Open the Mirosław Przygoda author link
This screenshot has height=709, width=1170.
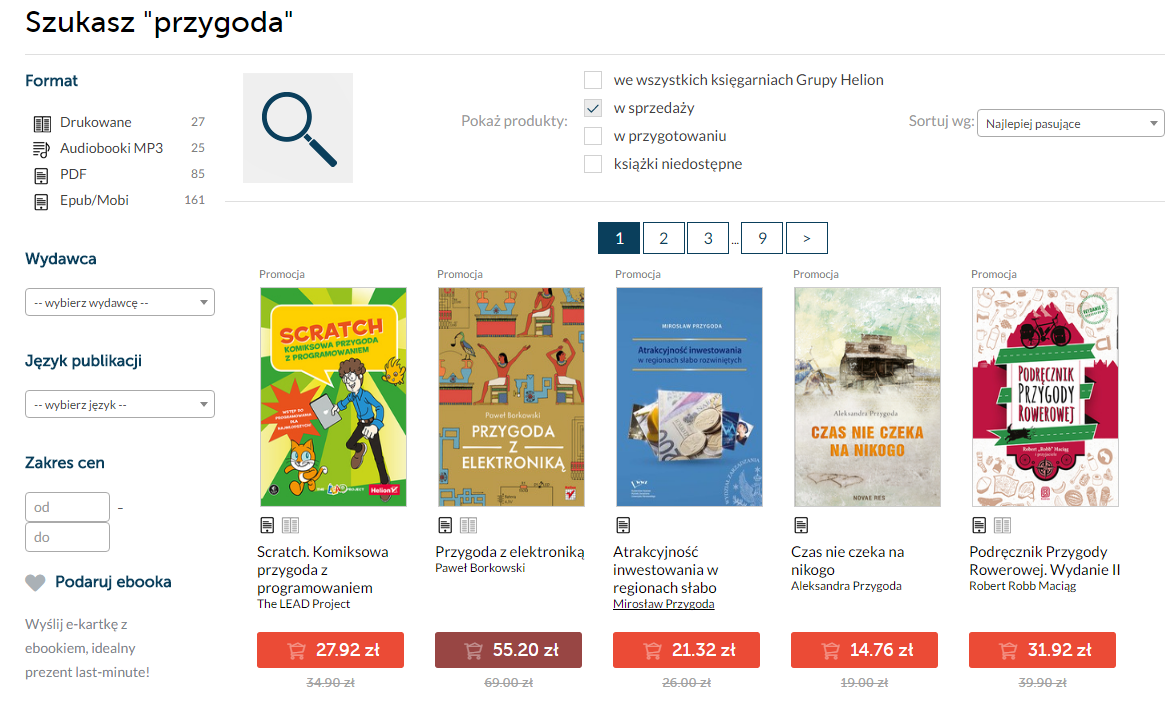663,604
